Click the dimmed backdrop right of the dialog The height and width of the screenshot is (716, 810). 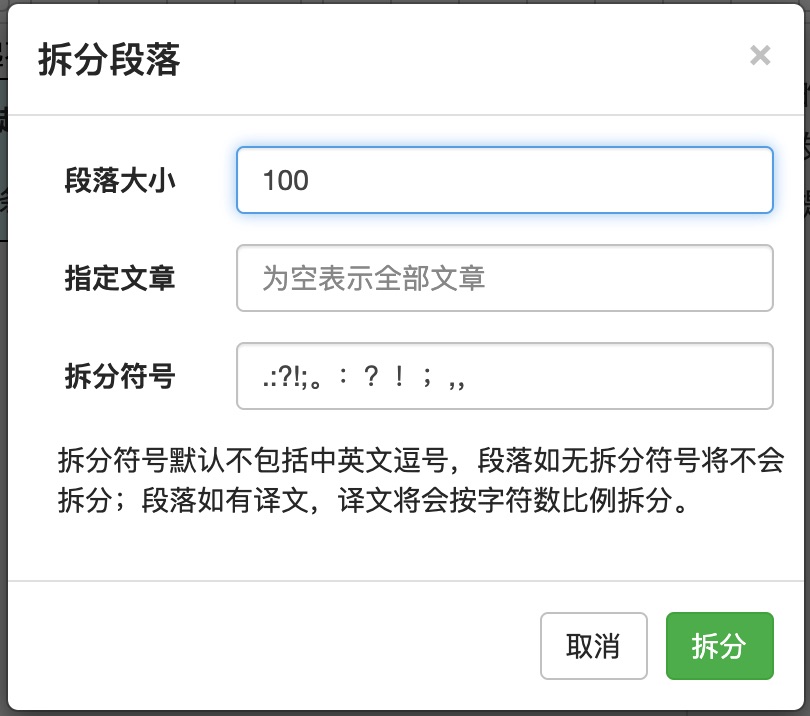[807, 362]
